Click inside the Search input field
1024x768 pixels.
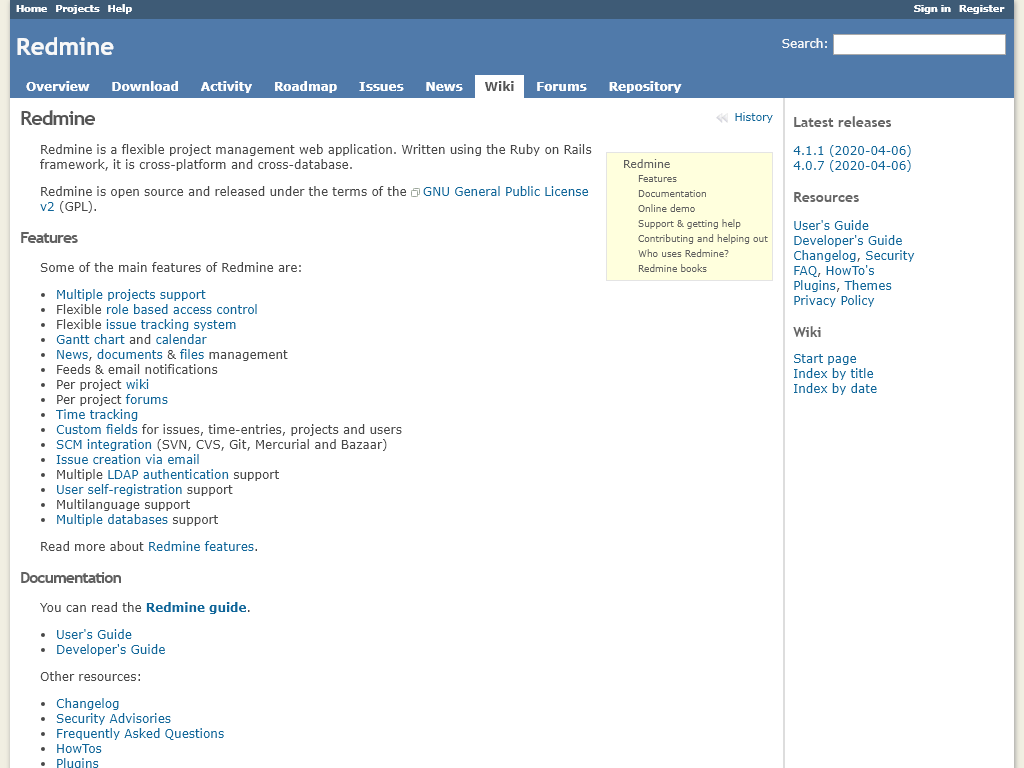(x=918, y=44)
